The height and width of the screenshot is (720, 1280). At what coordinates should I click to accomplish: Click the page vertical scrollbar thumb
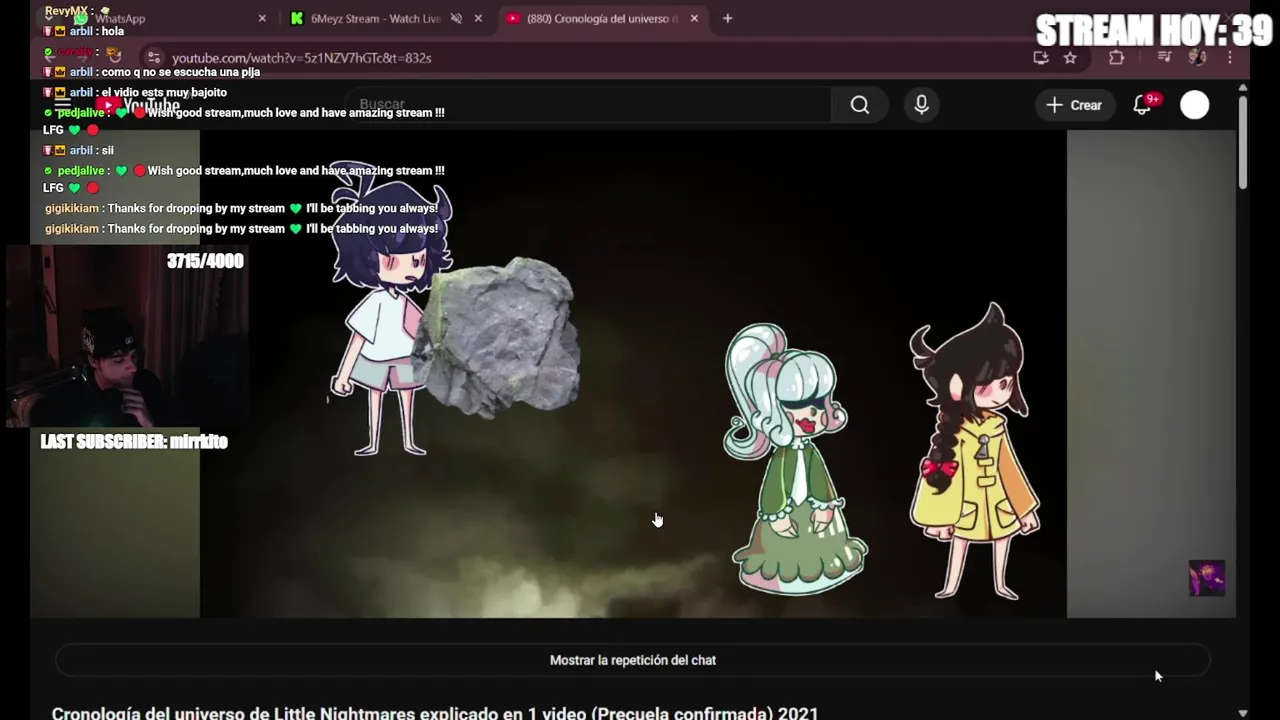(x=1243, y=142)
